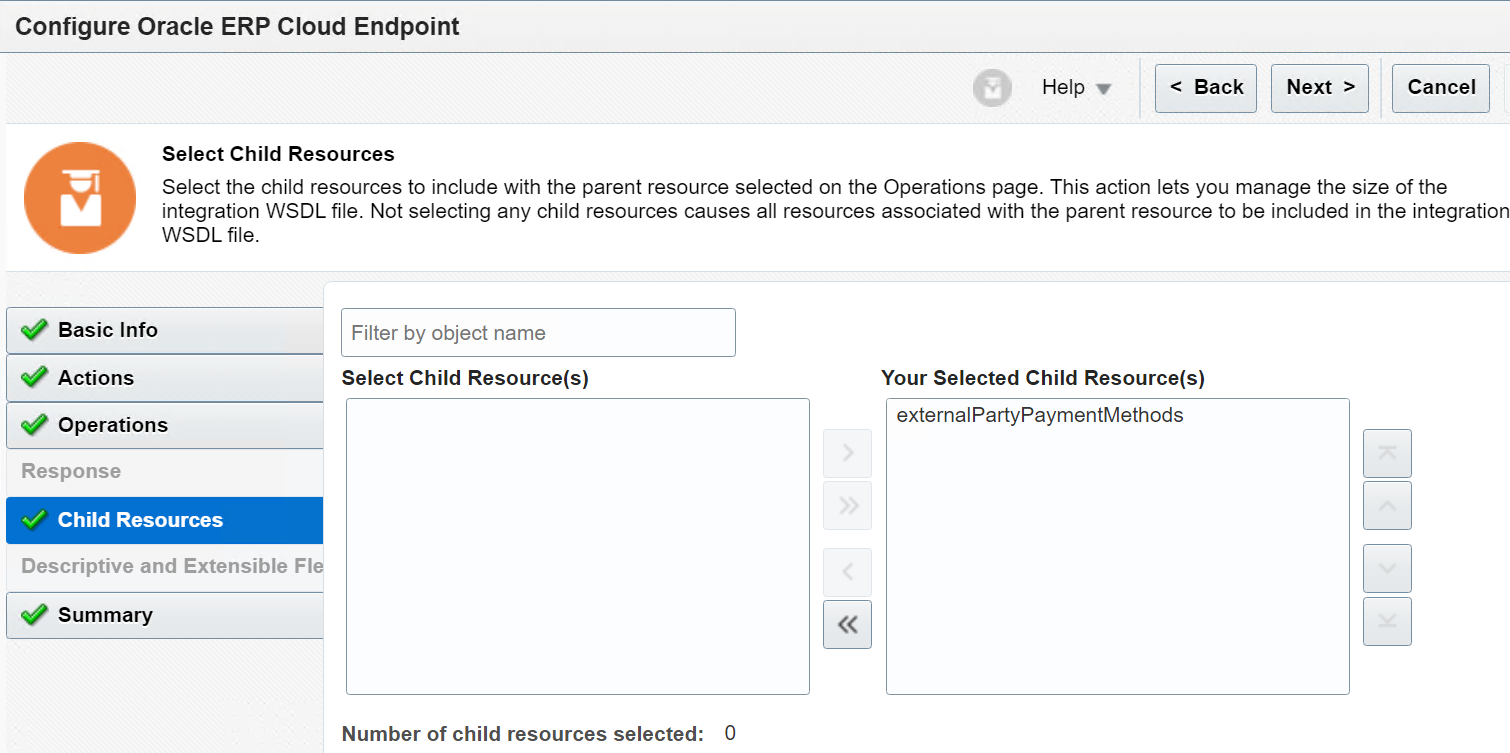This screenshot has width=1510, height=753.
Task: Click the Number of child resources selected label
Action: [x=523, y=734]
